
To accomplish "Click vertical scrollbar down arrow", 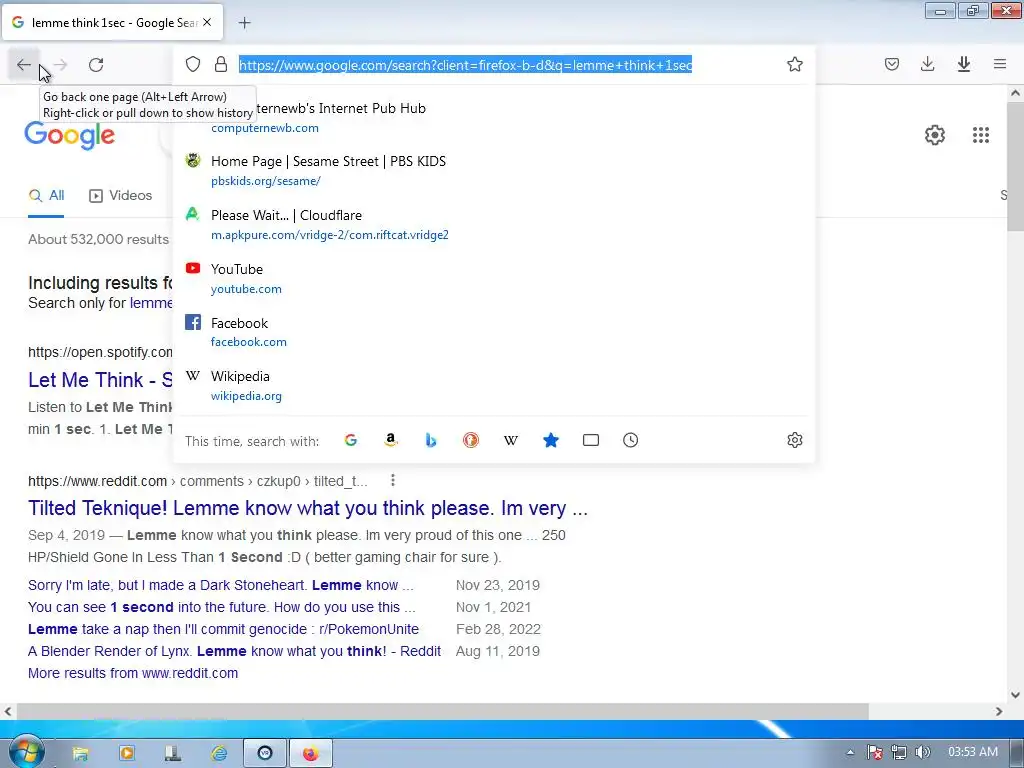I will (1015, 695).
